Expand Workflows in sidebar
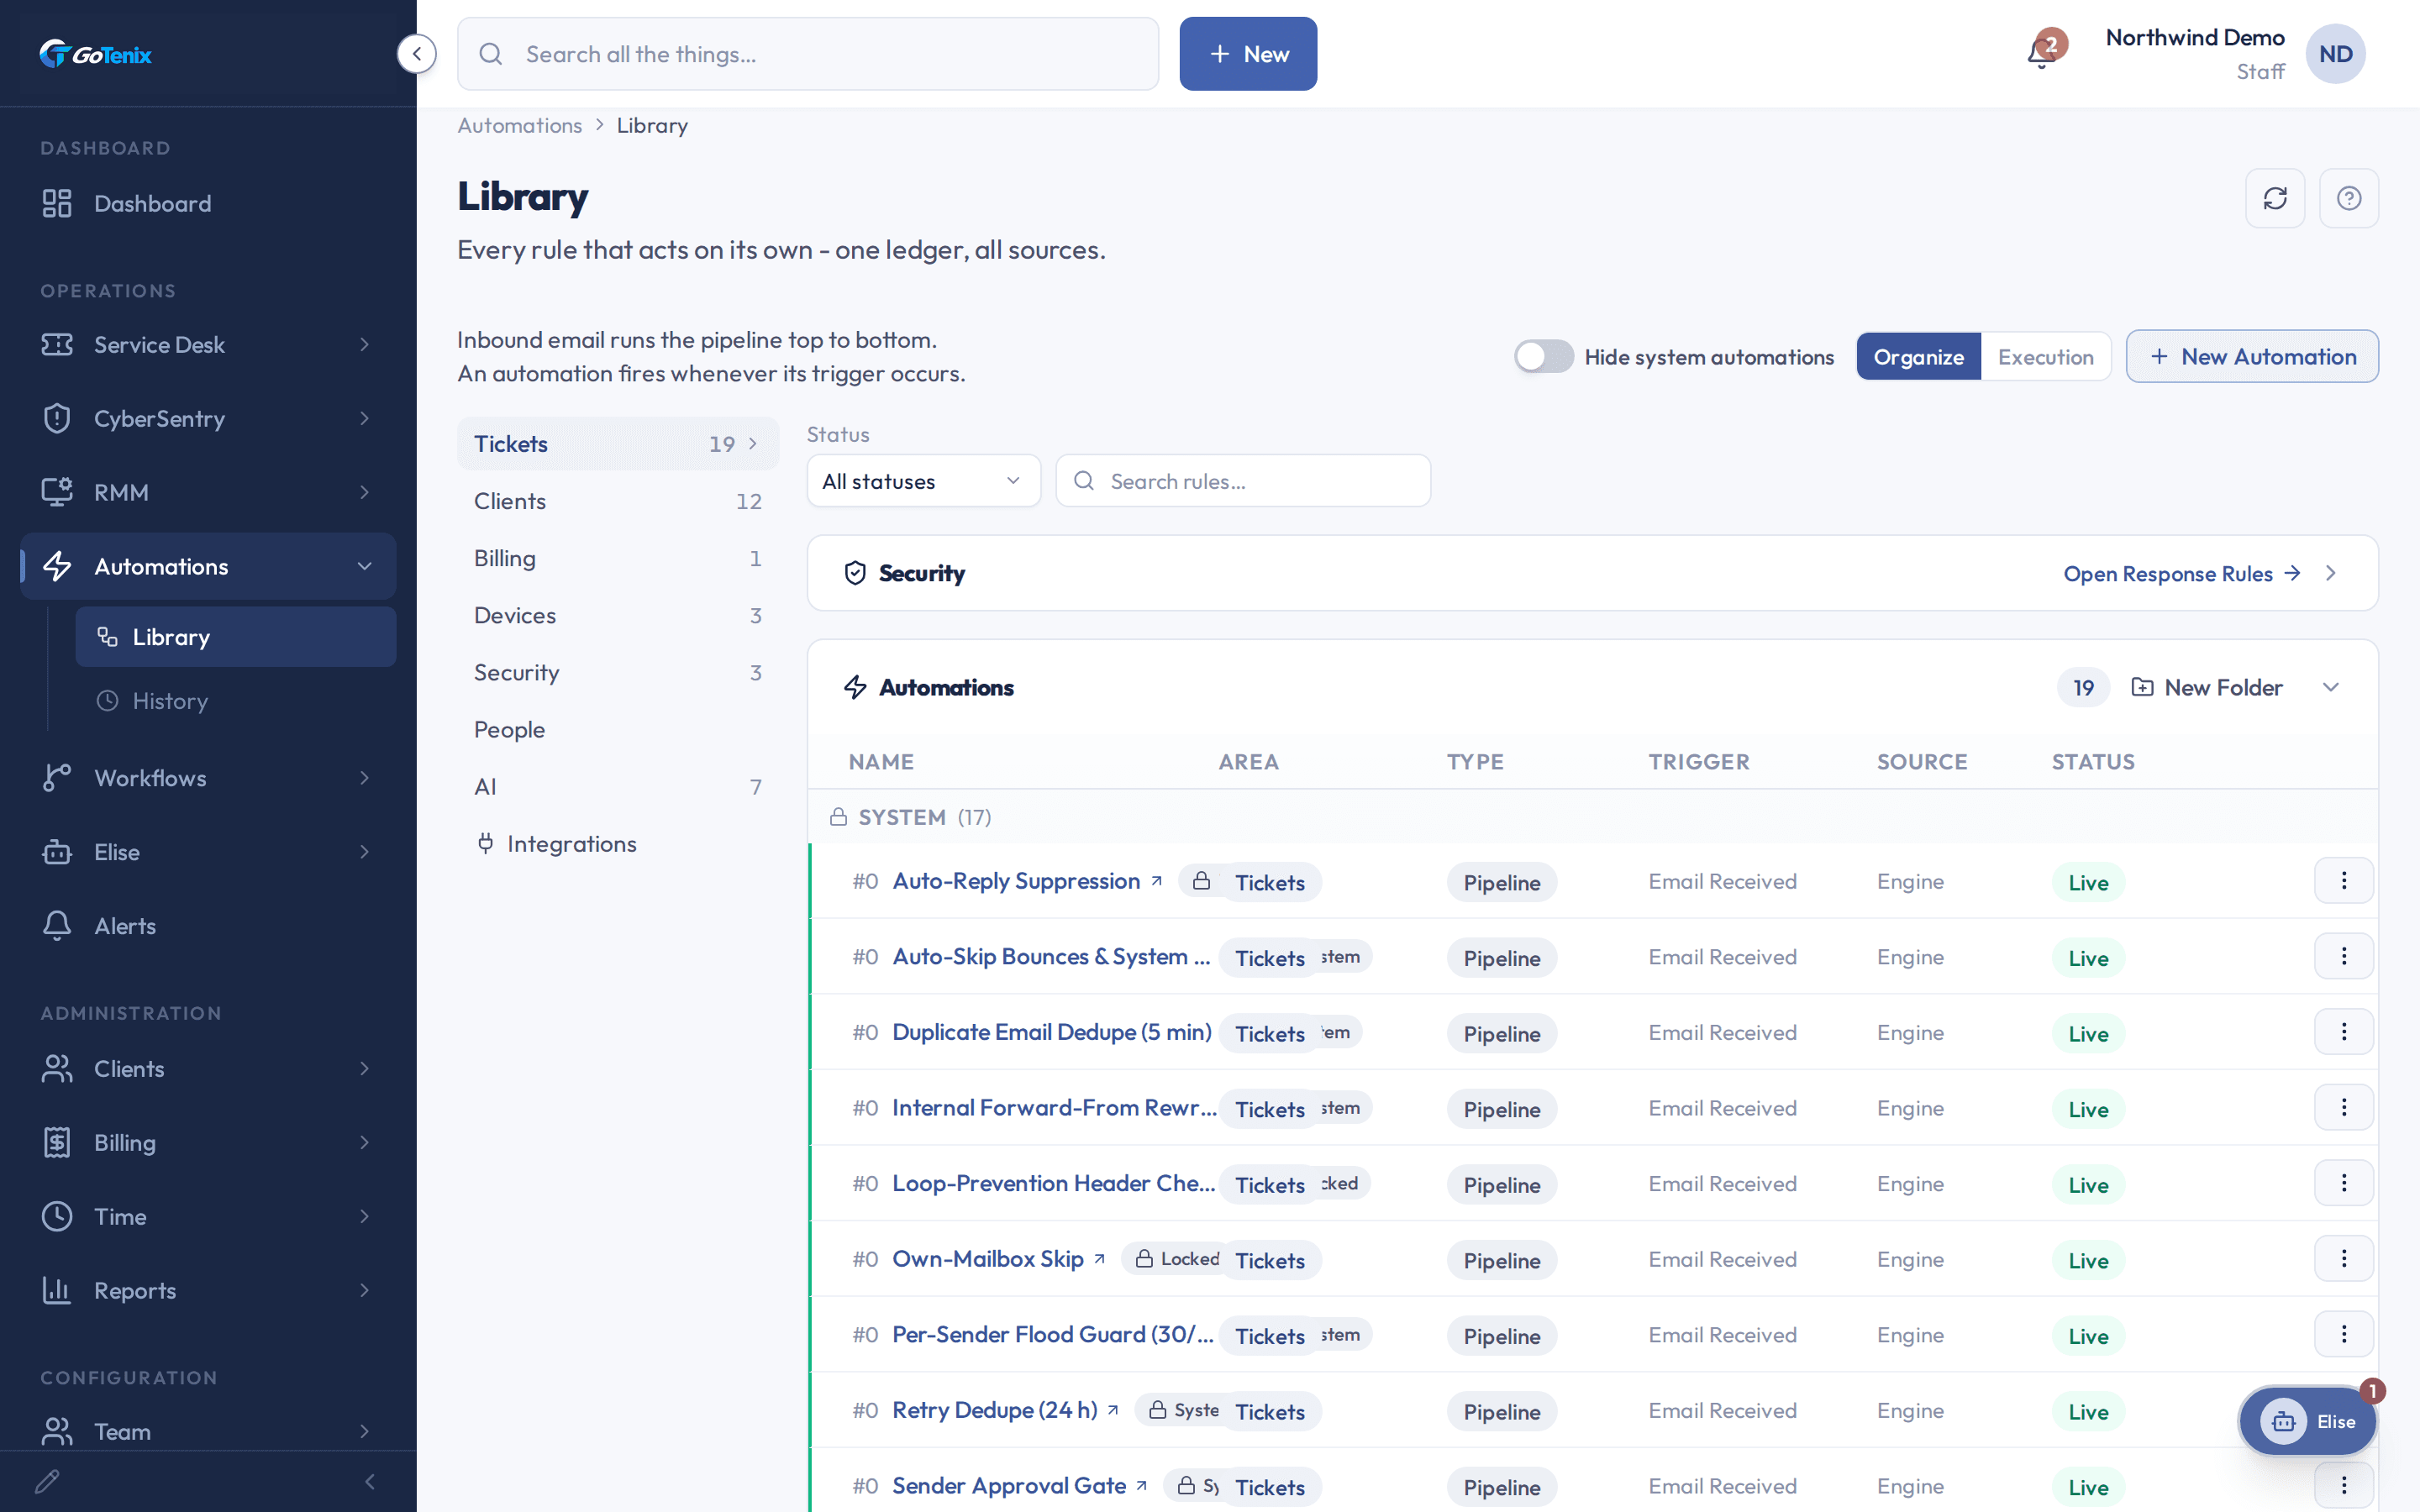This screenshot has width=2420, height=1512. pyautogui.click(x=208, y=778)
